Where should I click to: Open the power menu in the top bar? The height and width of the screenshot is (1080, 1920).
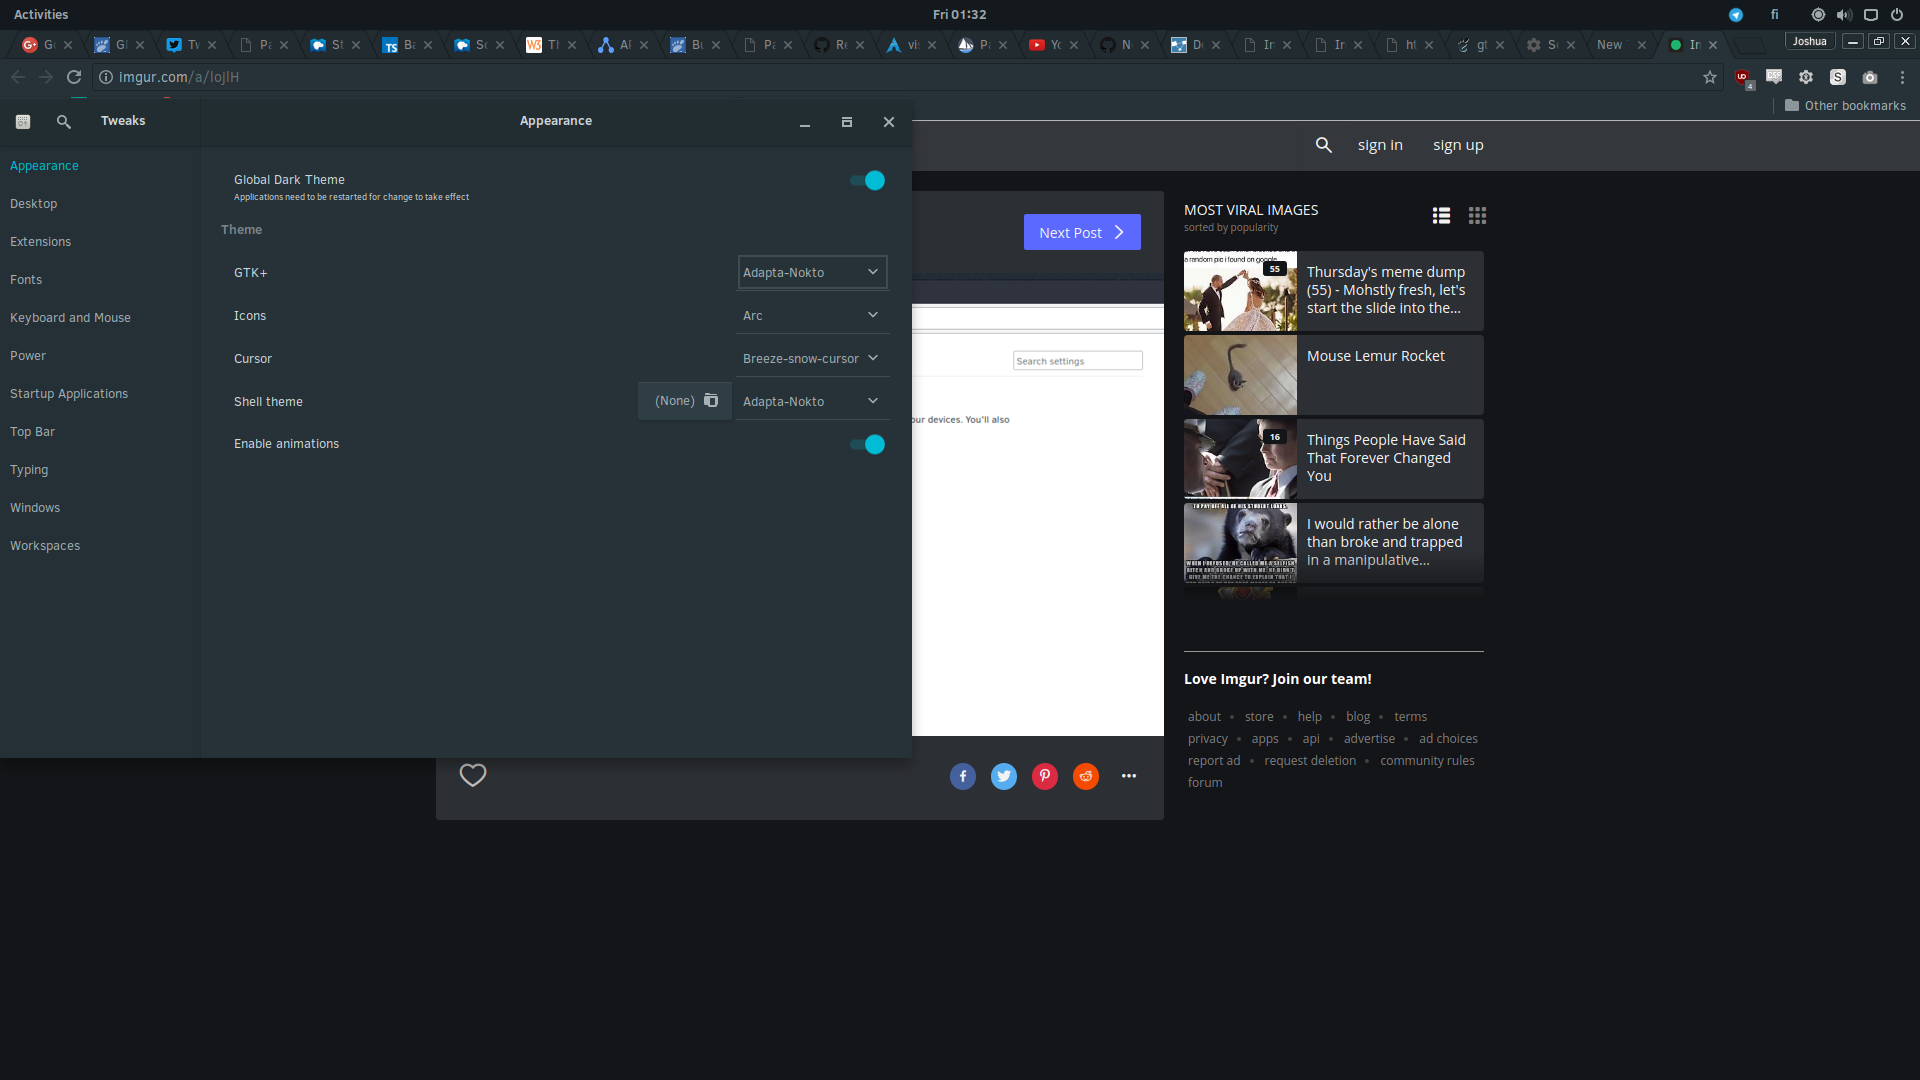click(x=1897, y=15)
